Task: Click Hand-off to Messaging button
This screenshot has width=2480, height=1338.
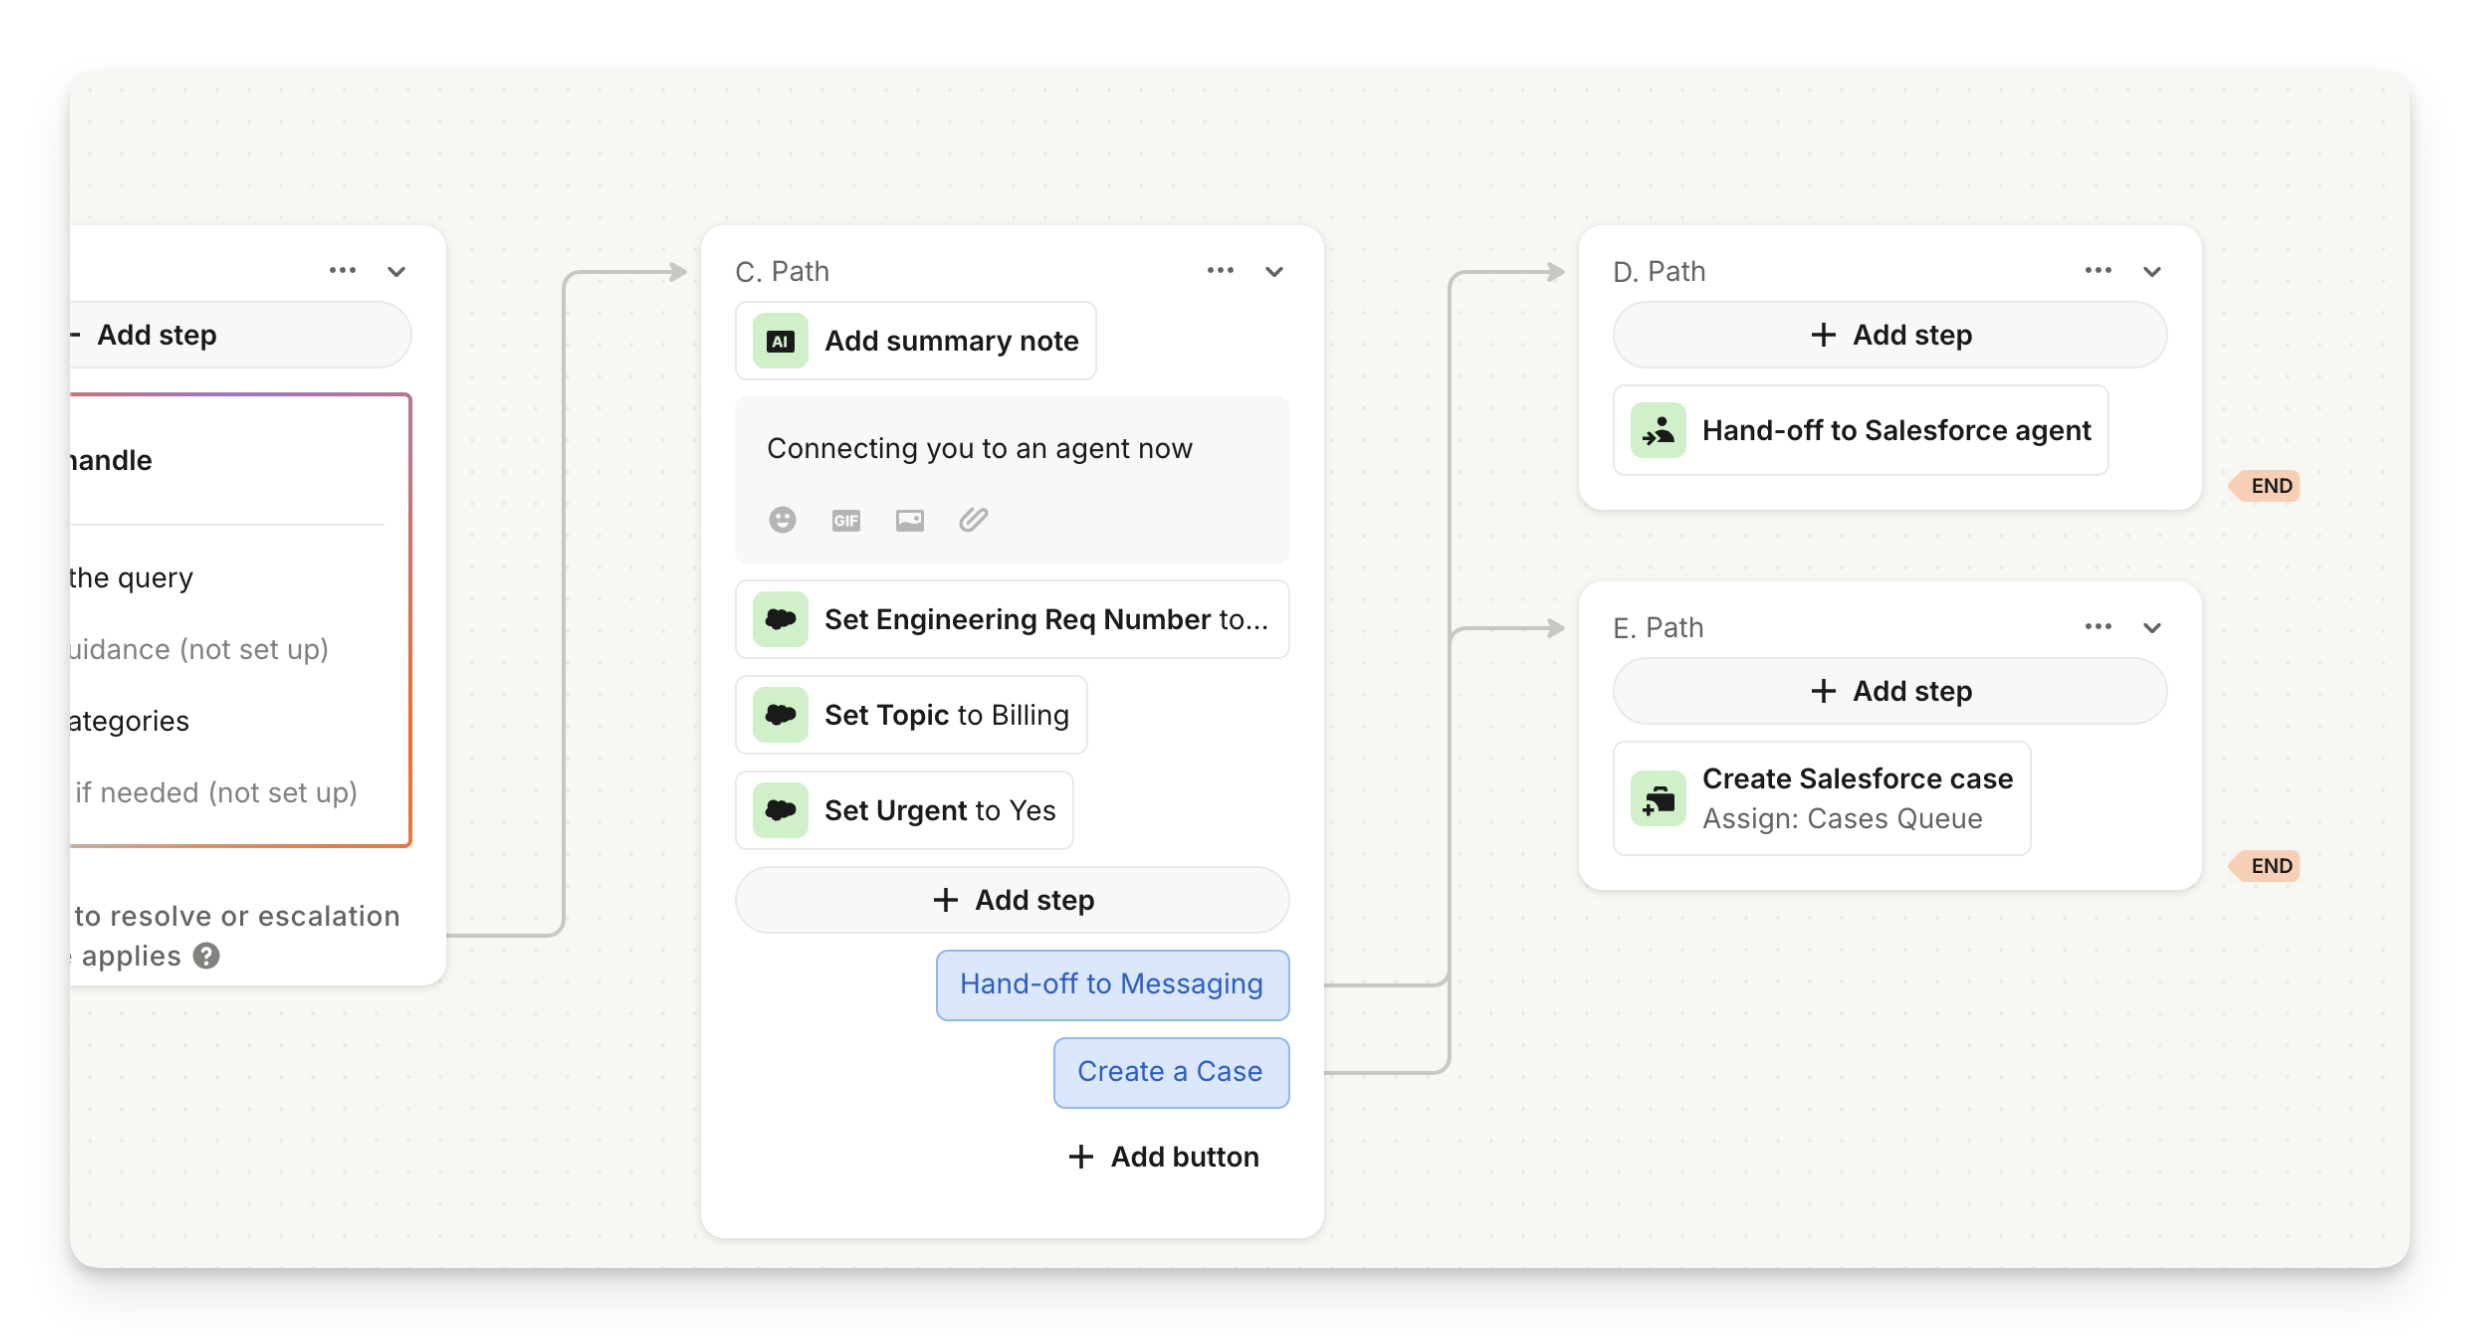Action: (x=1112, y=985)
